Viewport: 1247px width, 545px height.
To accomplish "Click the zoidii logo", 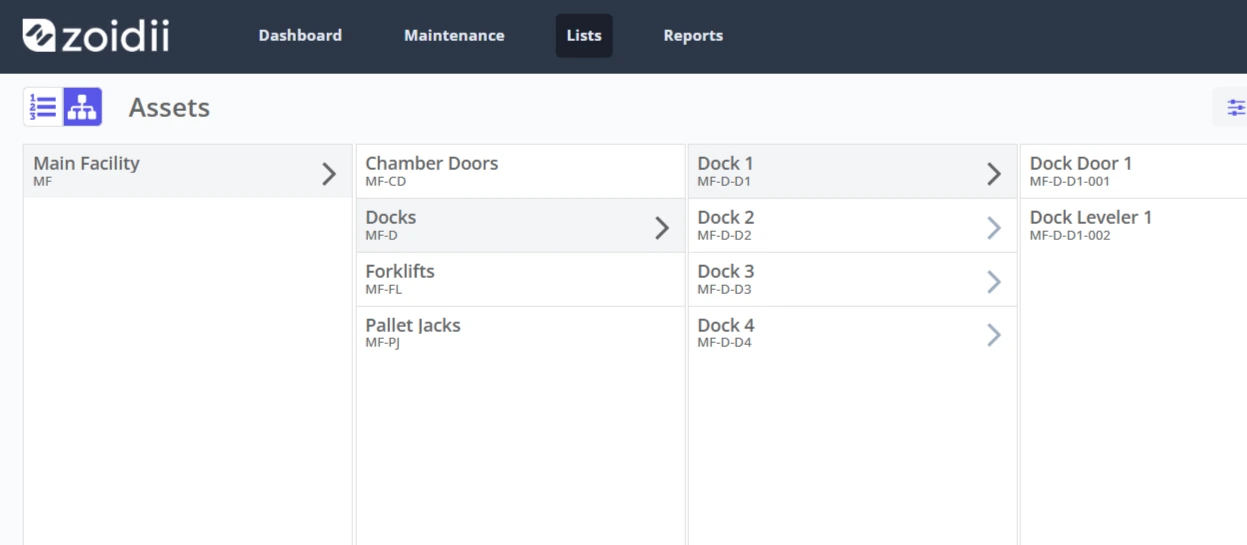I will (97, 36).
